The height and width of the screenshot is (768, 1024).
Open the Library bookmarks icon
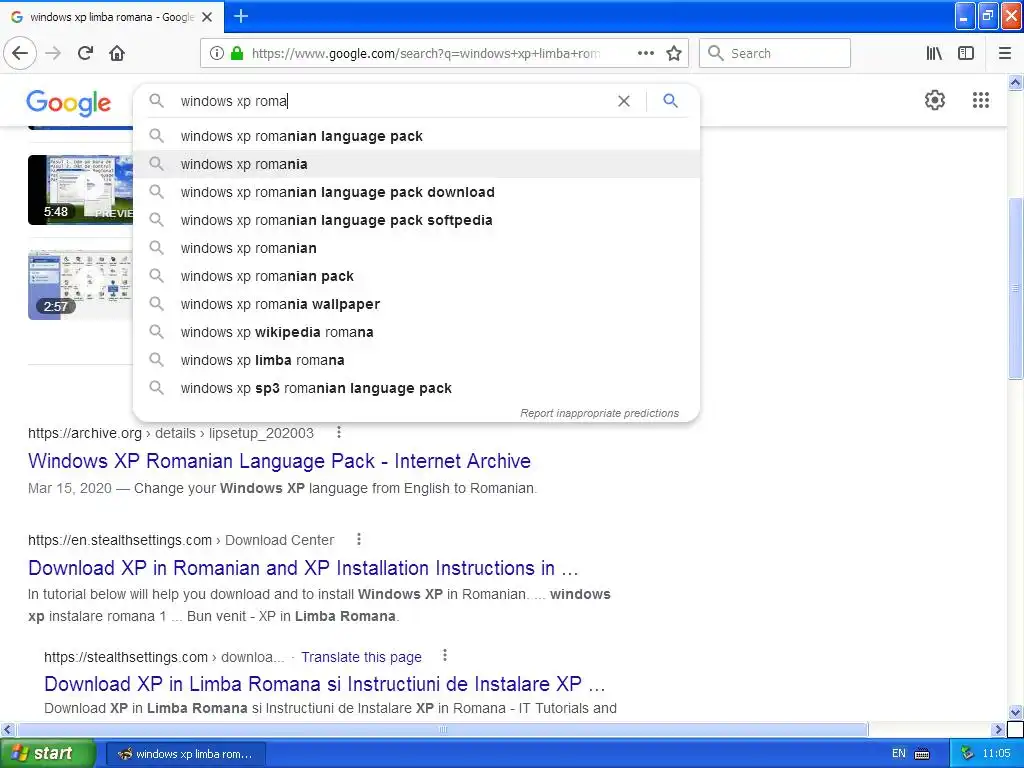coord(934,54)
